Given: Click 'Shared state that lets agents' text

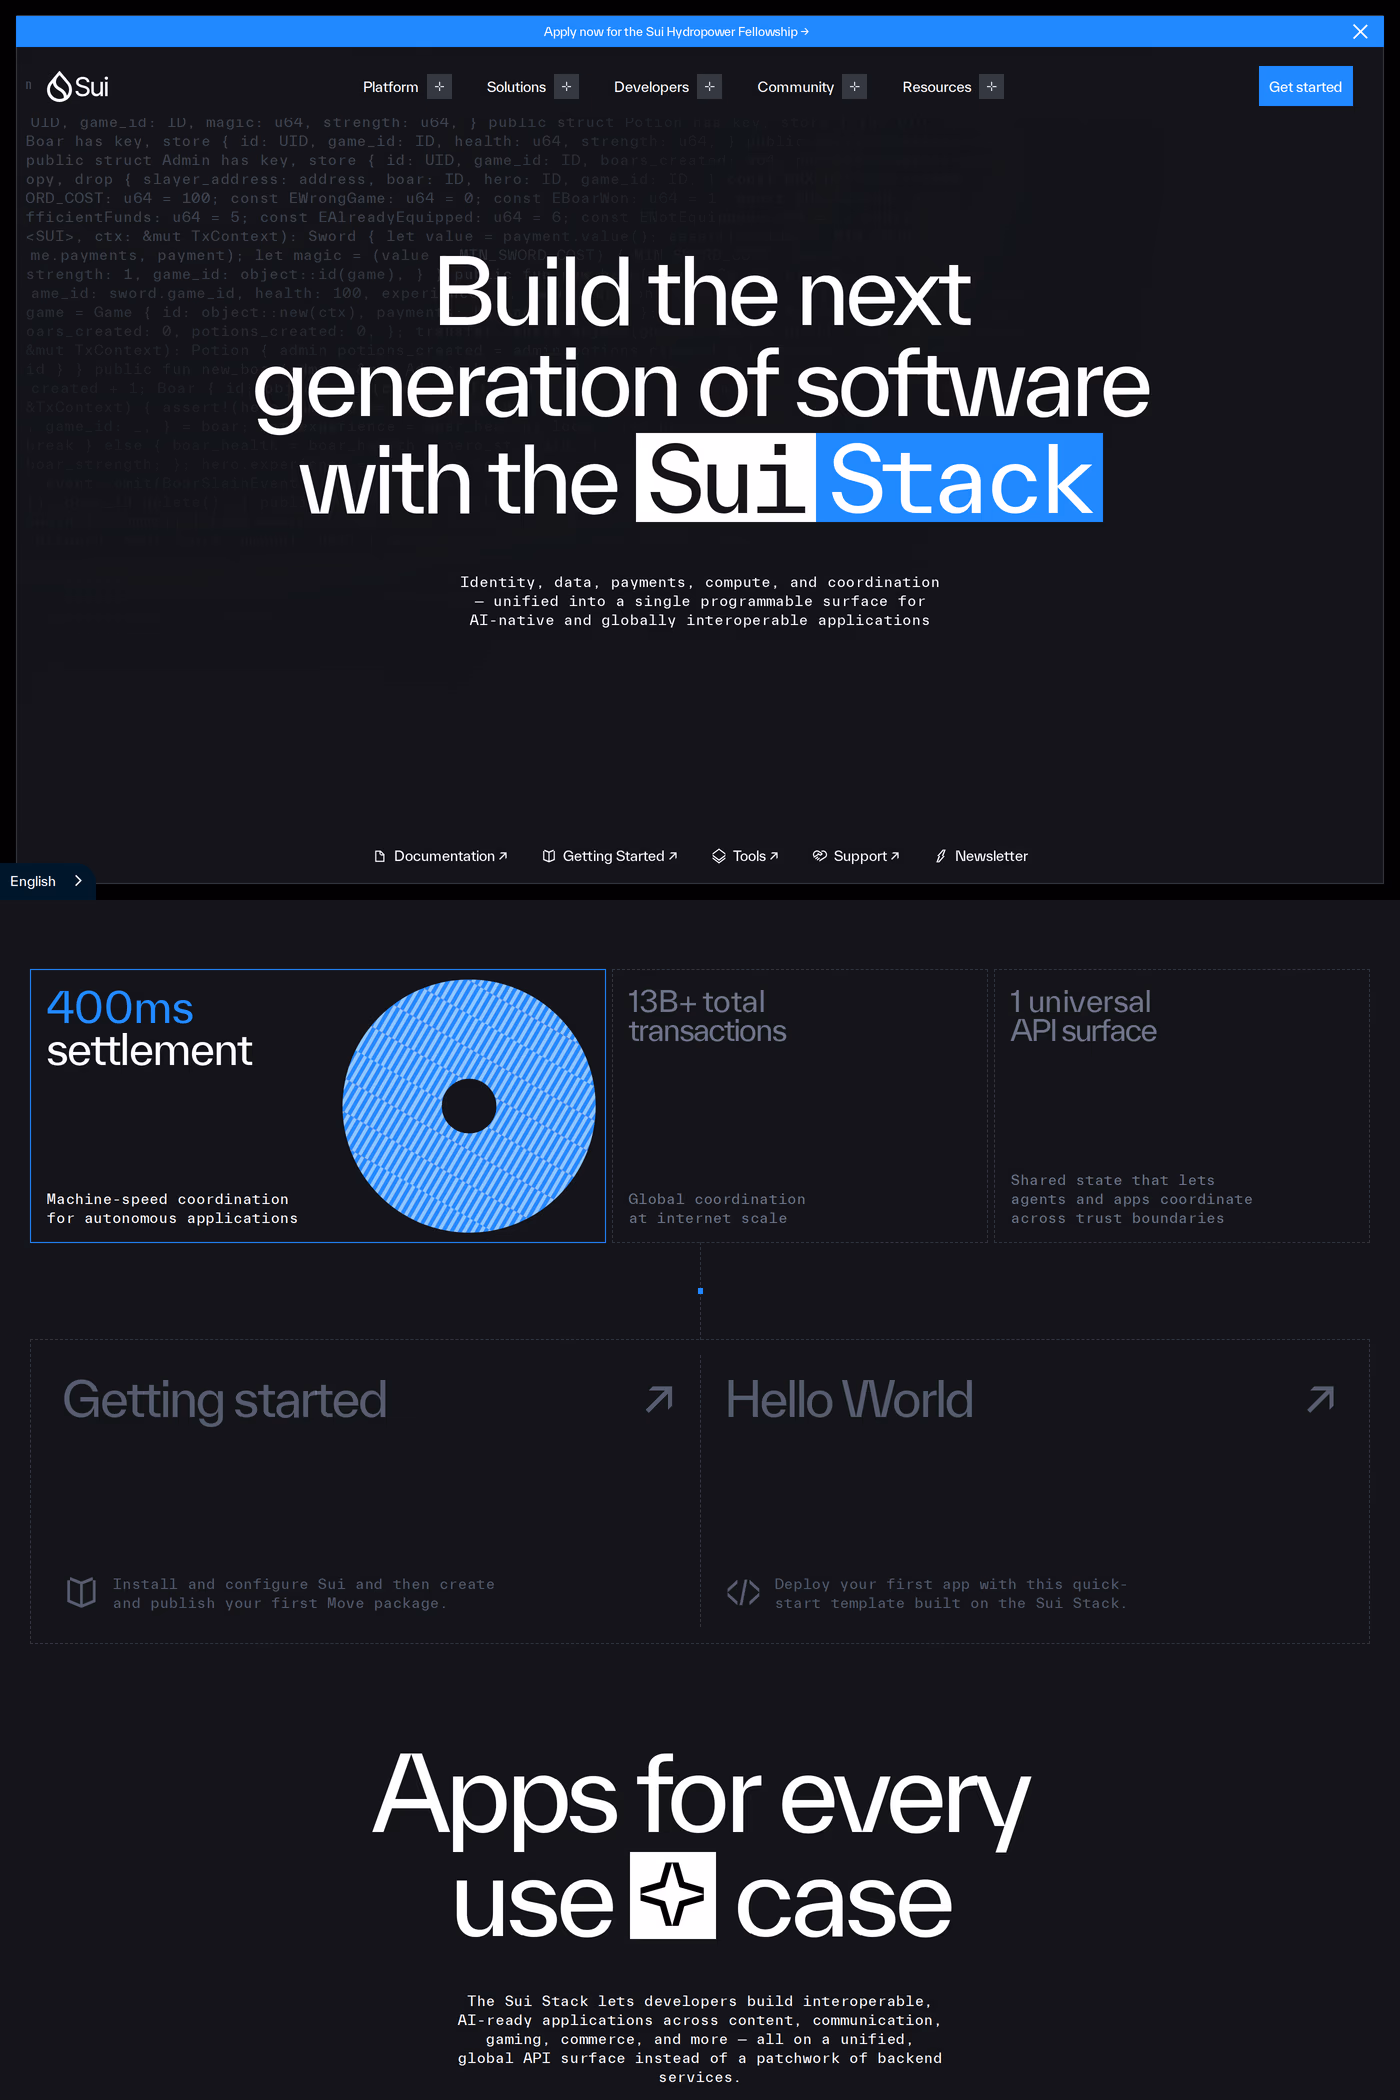Looking at the screenshot, I should pyautogui.click(x=1131, y=1199).
